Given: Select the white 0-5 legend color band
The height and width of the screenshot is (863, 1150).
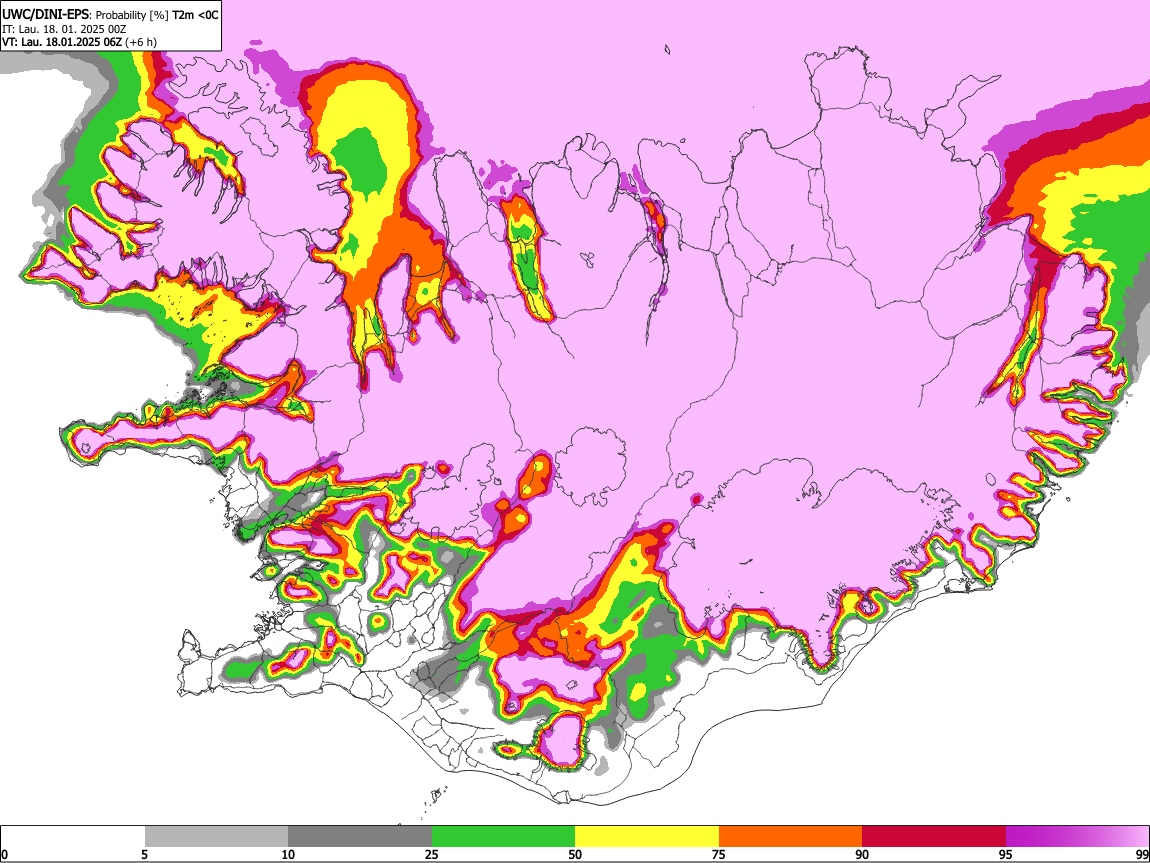Looking at the screenshot, I should pyautogui.click(x=73, y=836).
